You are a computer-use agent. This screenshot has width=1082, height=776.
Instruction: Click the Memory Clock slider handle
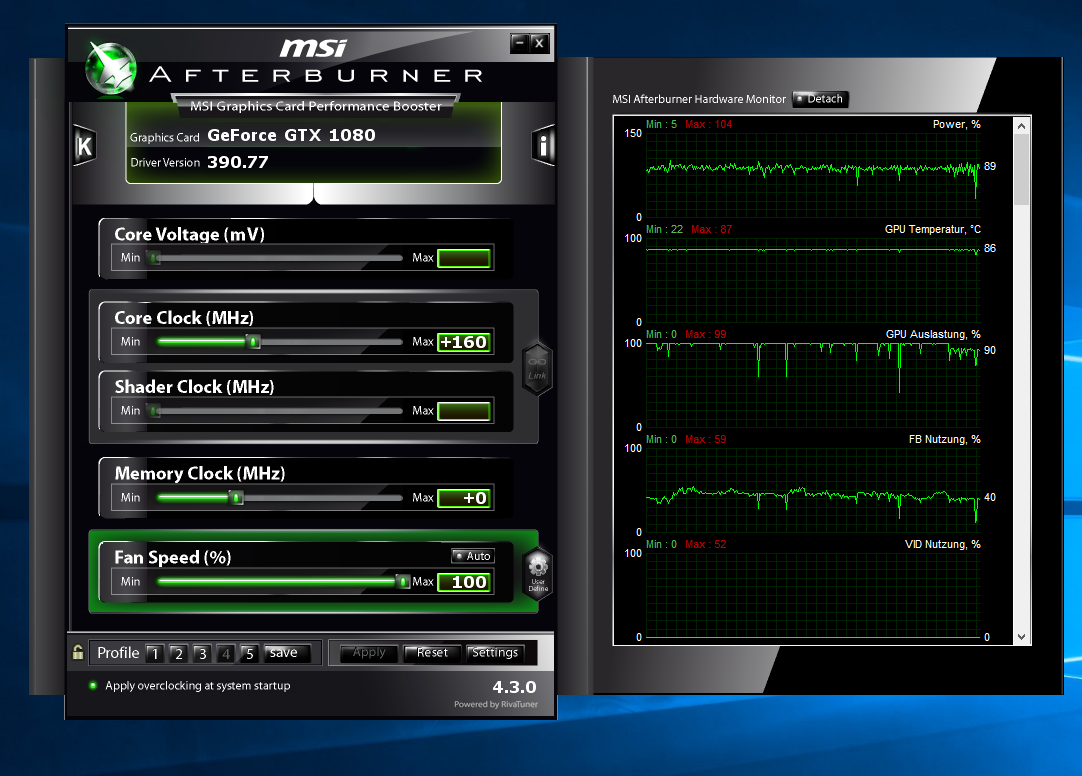pyautogui.click(x=236, y=497)
